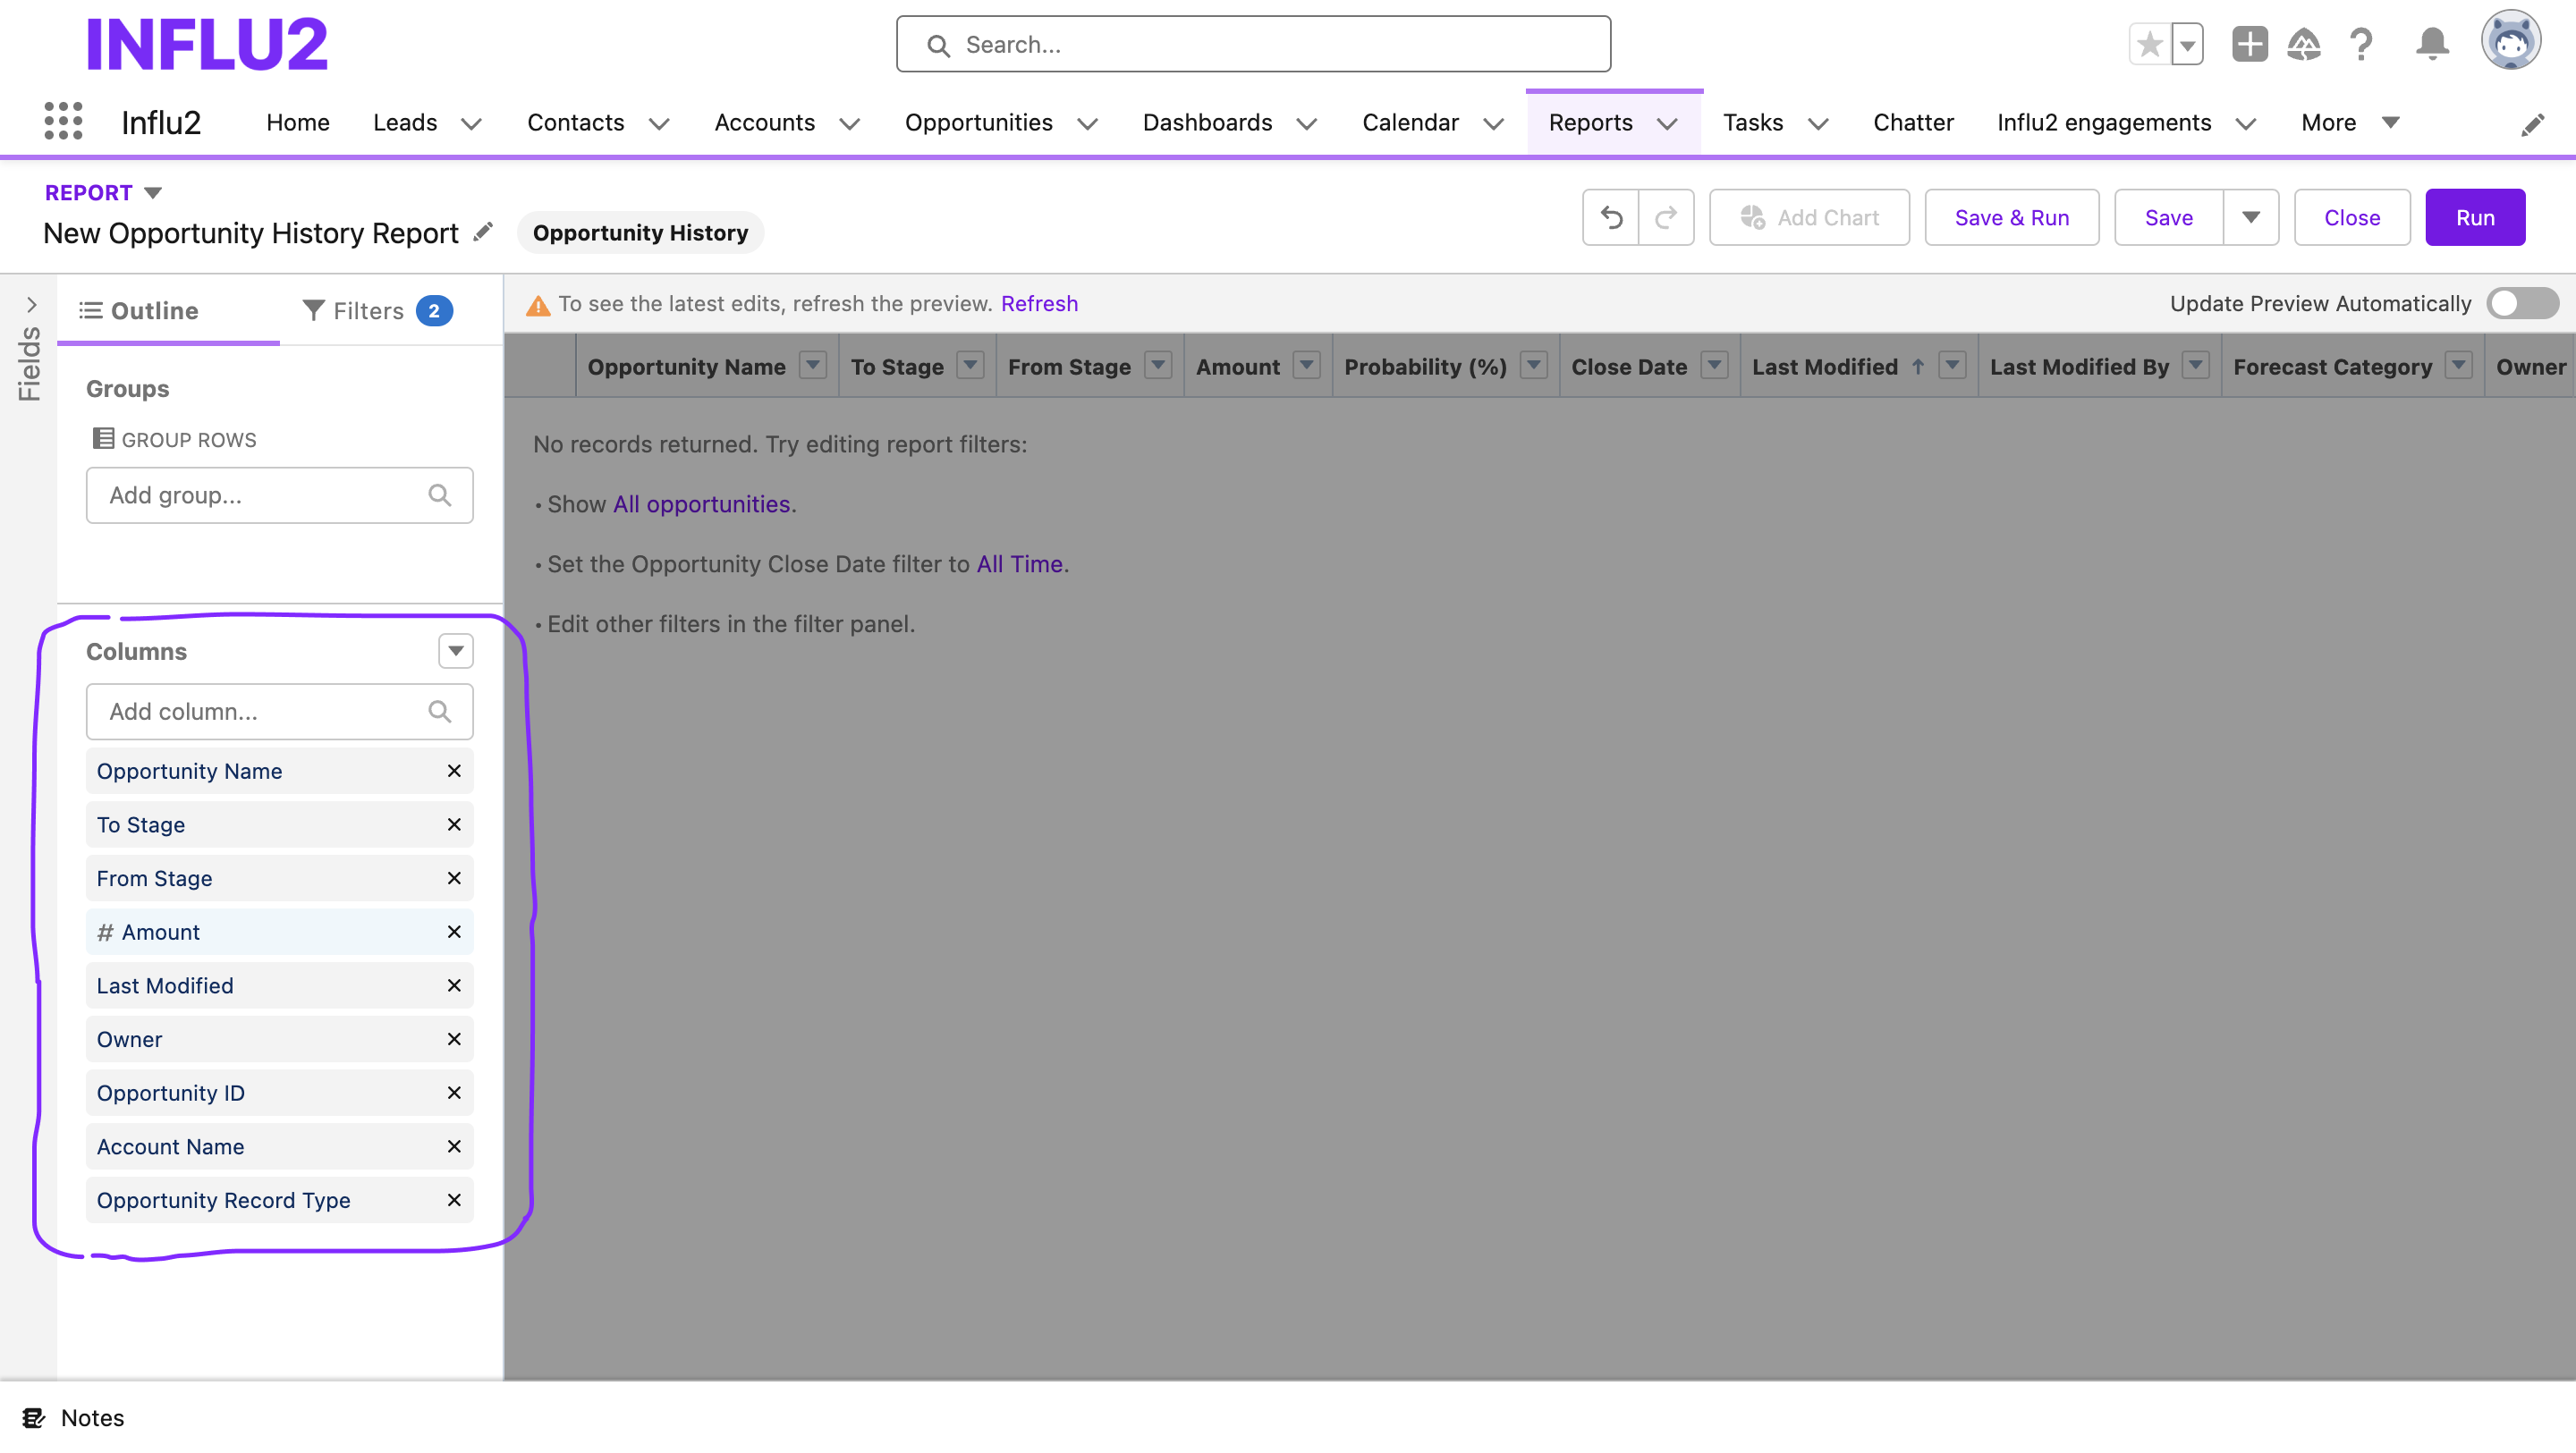Open the Help question mark icon
The height and width of the screenshot is (1453, 2576).
click(2361, 44)
